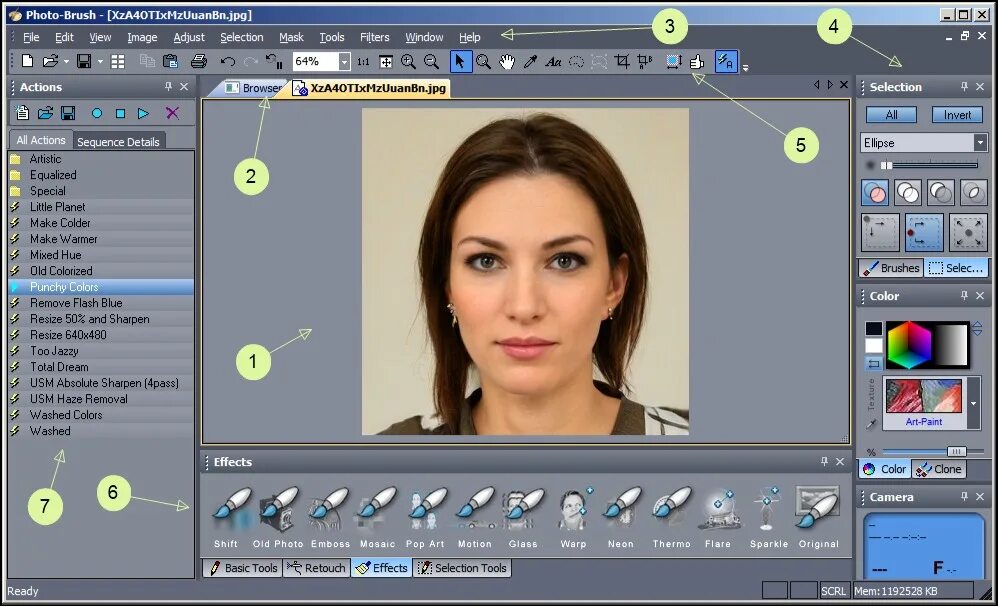
Task: Pick the eyedropper color picker tool
Action: tap(530, 62)
